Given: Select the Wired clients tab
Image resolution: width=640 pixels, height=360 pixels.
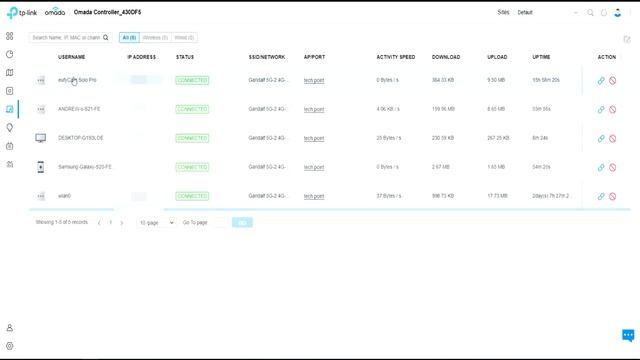Looking at the screenshot, I should point(184,38).
